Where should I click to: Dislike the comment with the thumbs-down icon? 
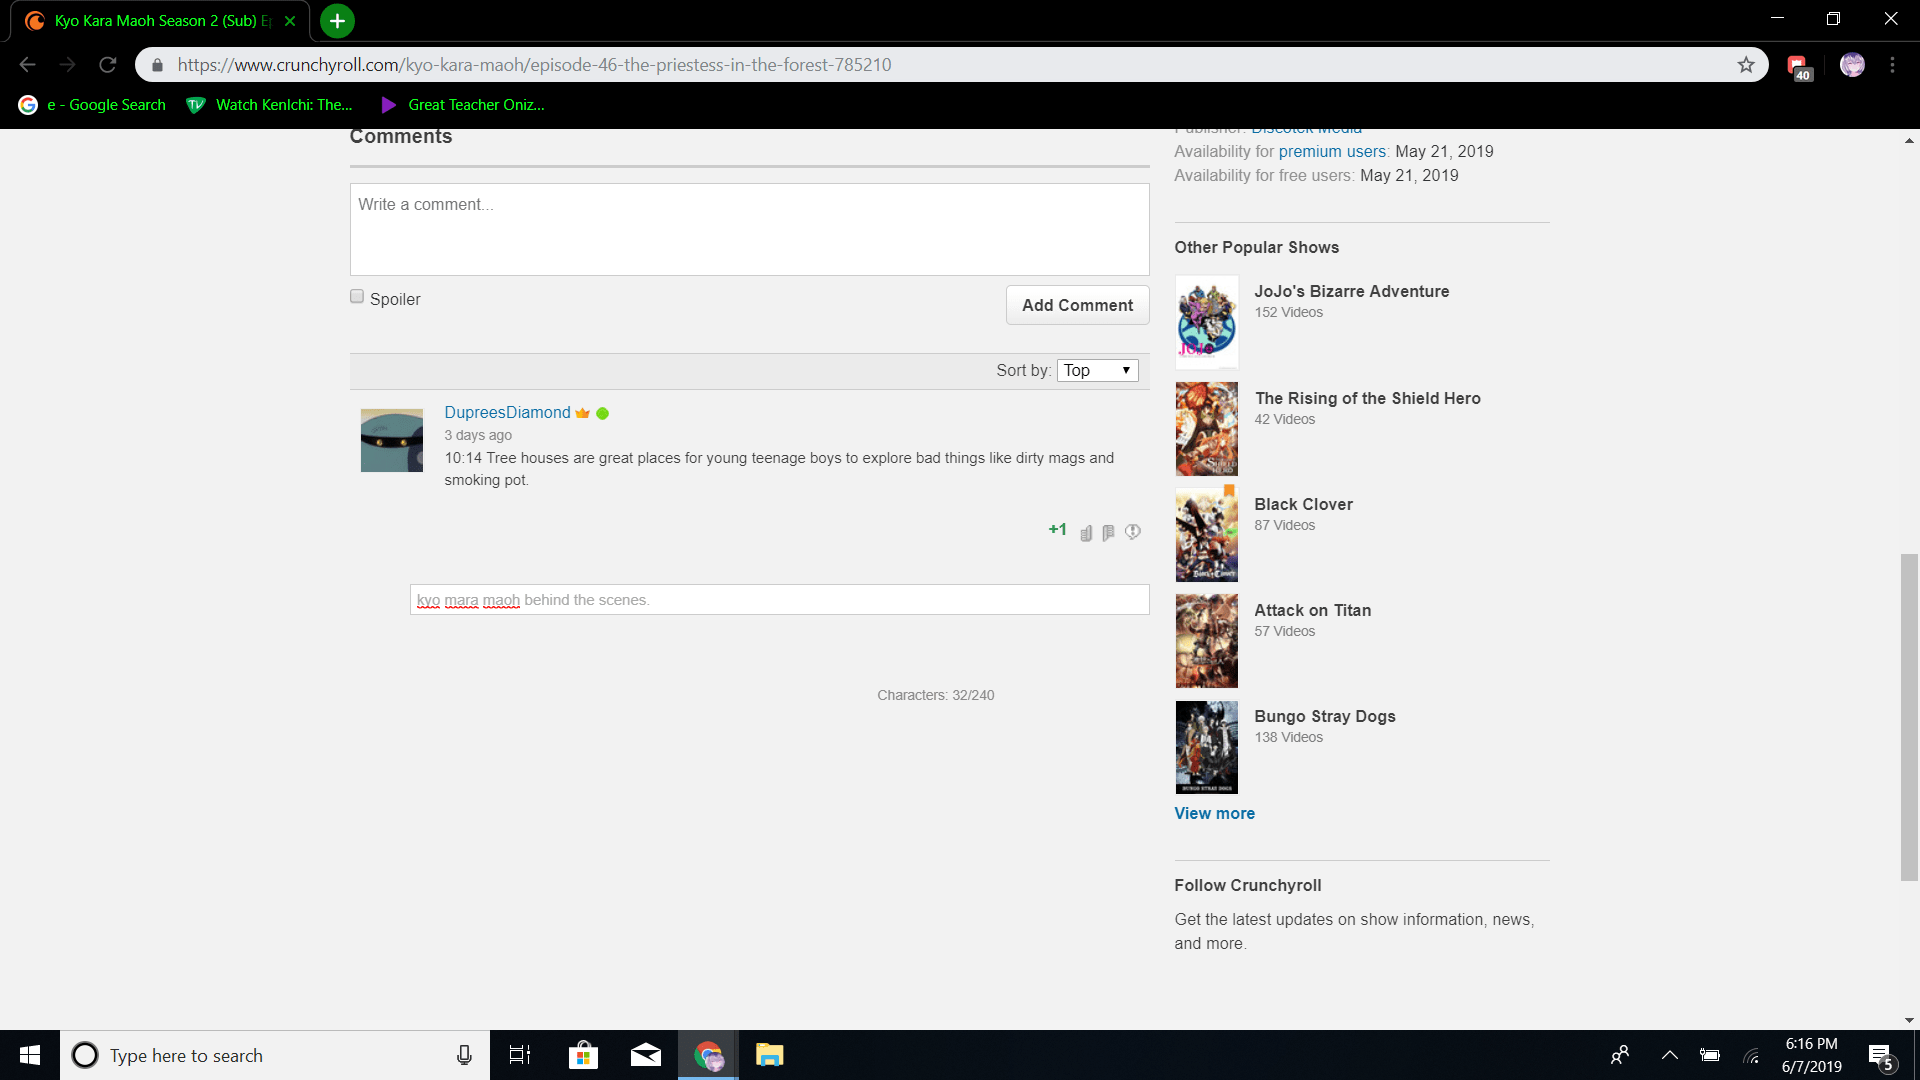tap(1108, 532)
